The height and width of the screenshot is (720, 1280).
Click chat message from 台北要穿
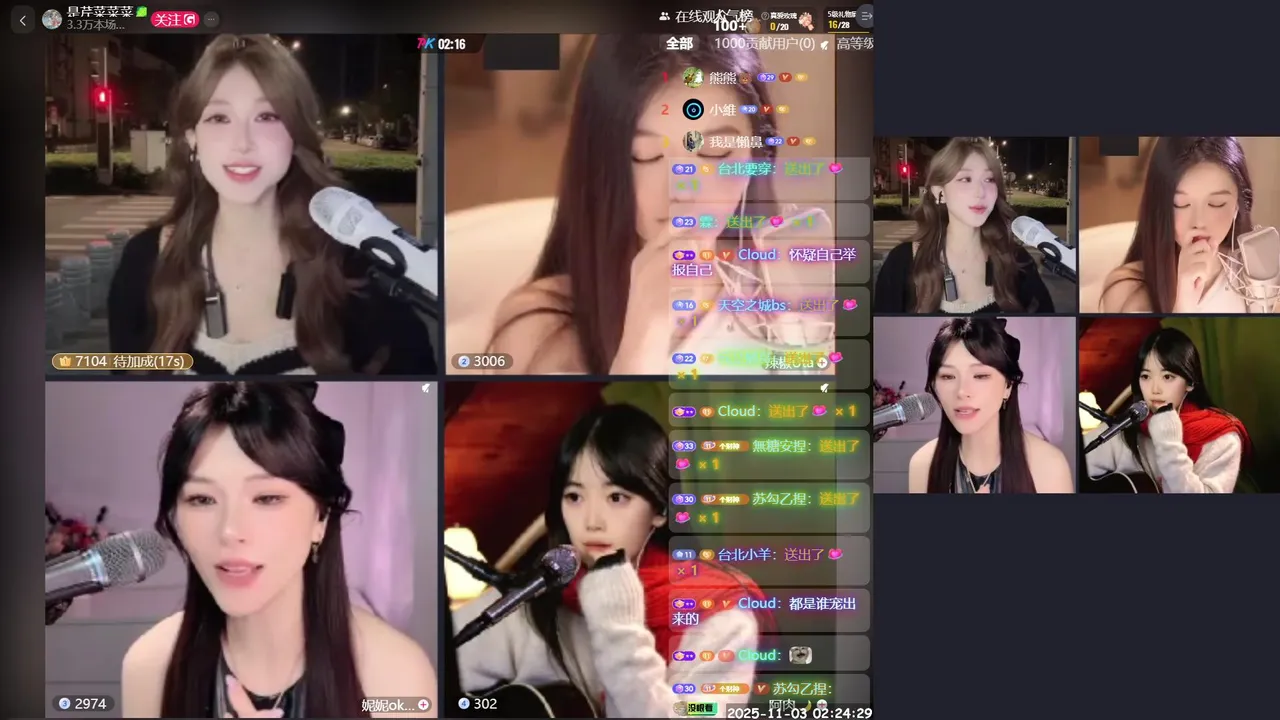tap(769, 177)
